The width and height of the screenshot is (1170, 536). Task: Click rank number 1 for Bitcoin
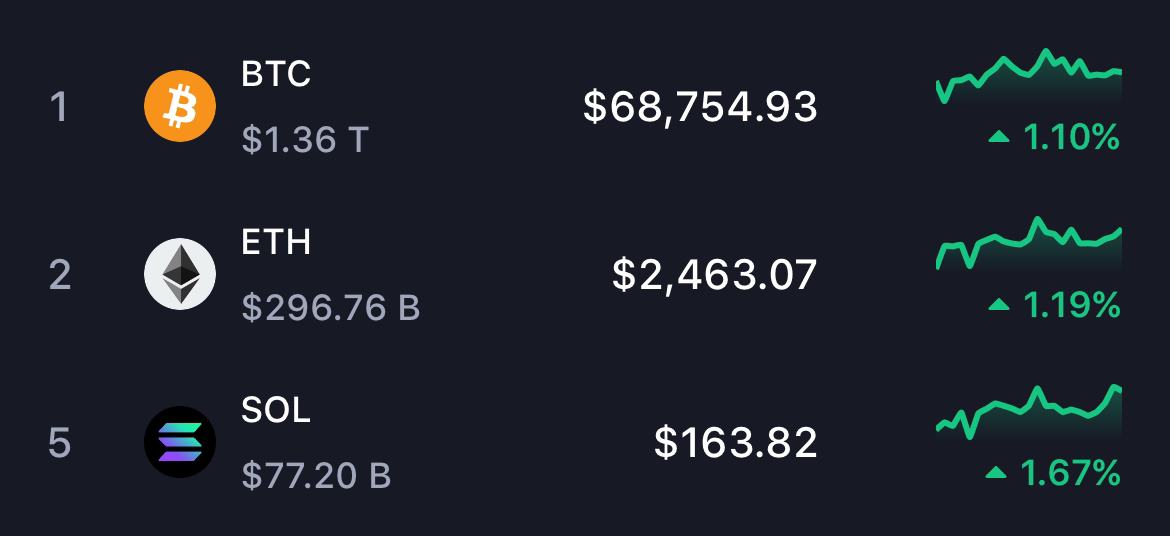(59, 107)
